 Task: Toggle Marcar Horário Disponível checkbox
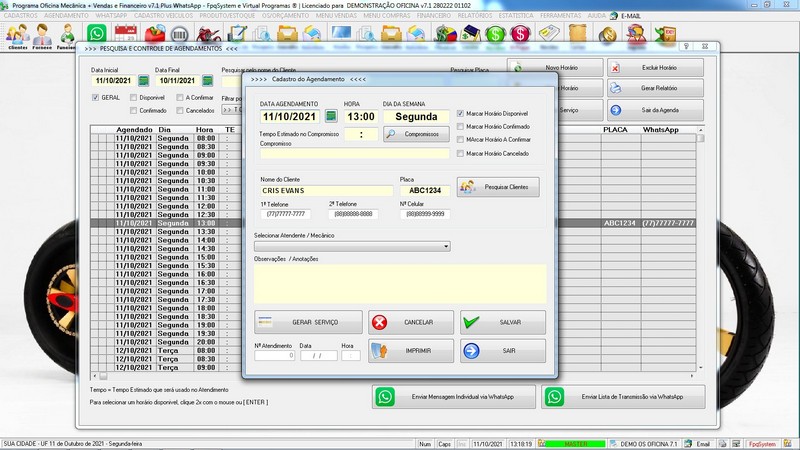click(460, 113)
